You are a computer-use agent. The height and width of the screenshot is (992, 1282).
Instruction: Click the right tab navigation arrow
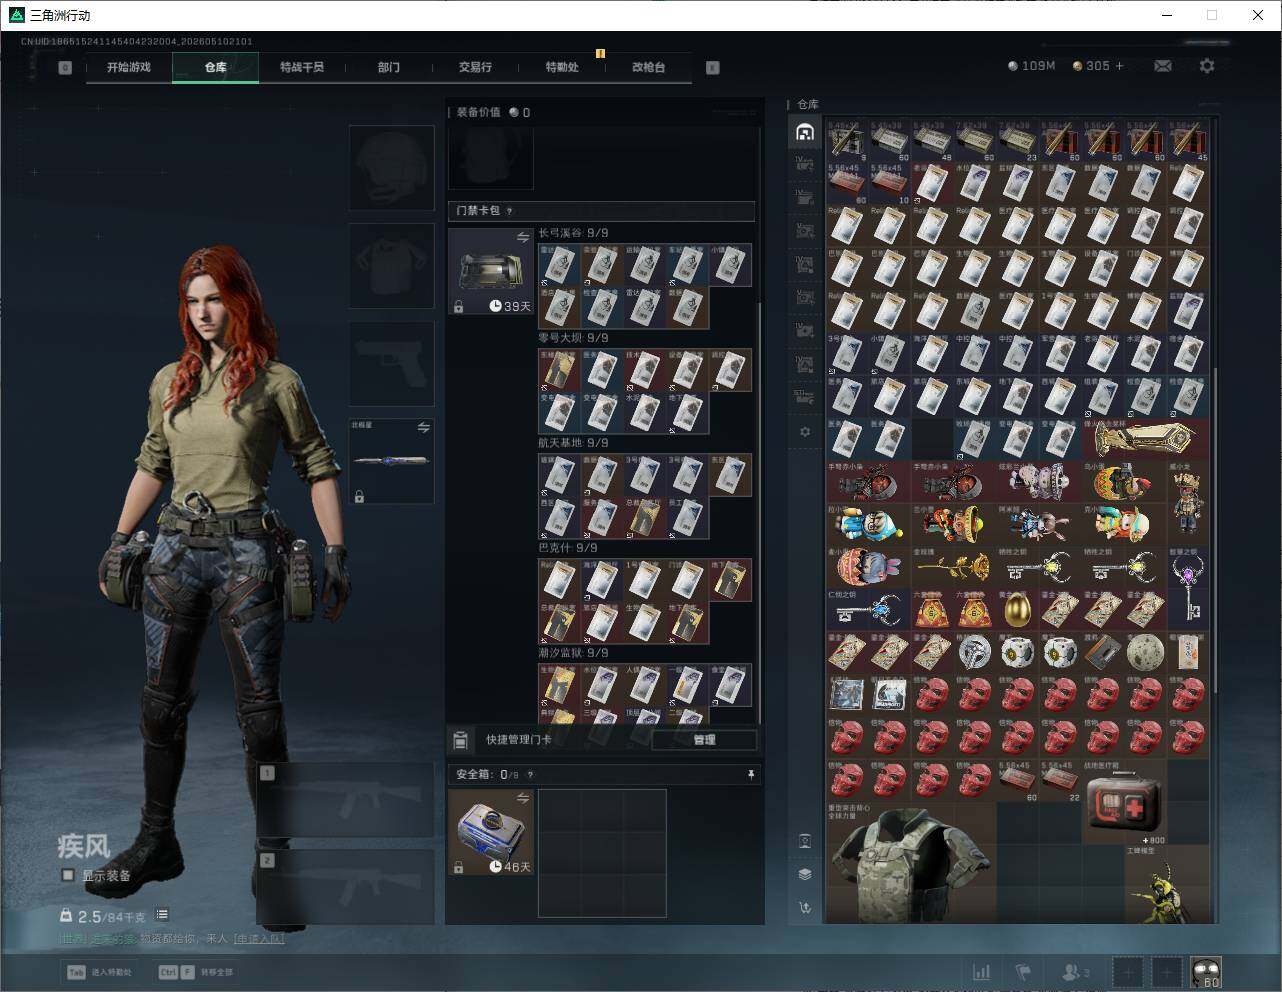713,68
